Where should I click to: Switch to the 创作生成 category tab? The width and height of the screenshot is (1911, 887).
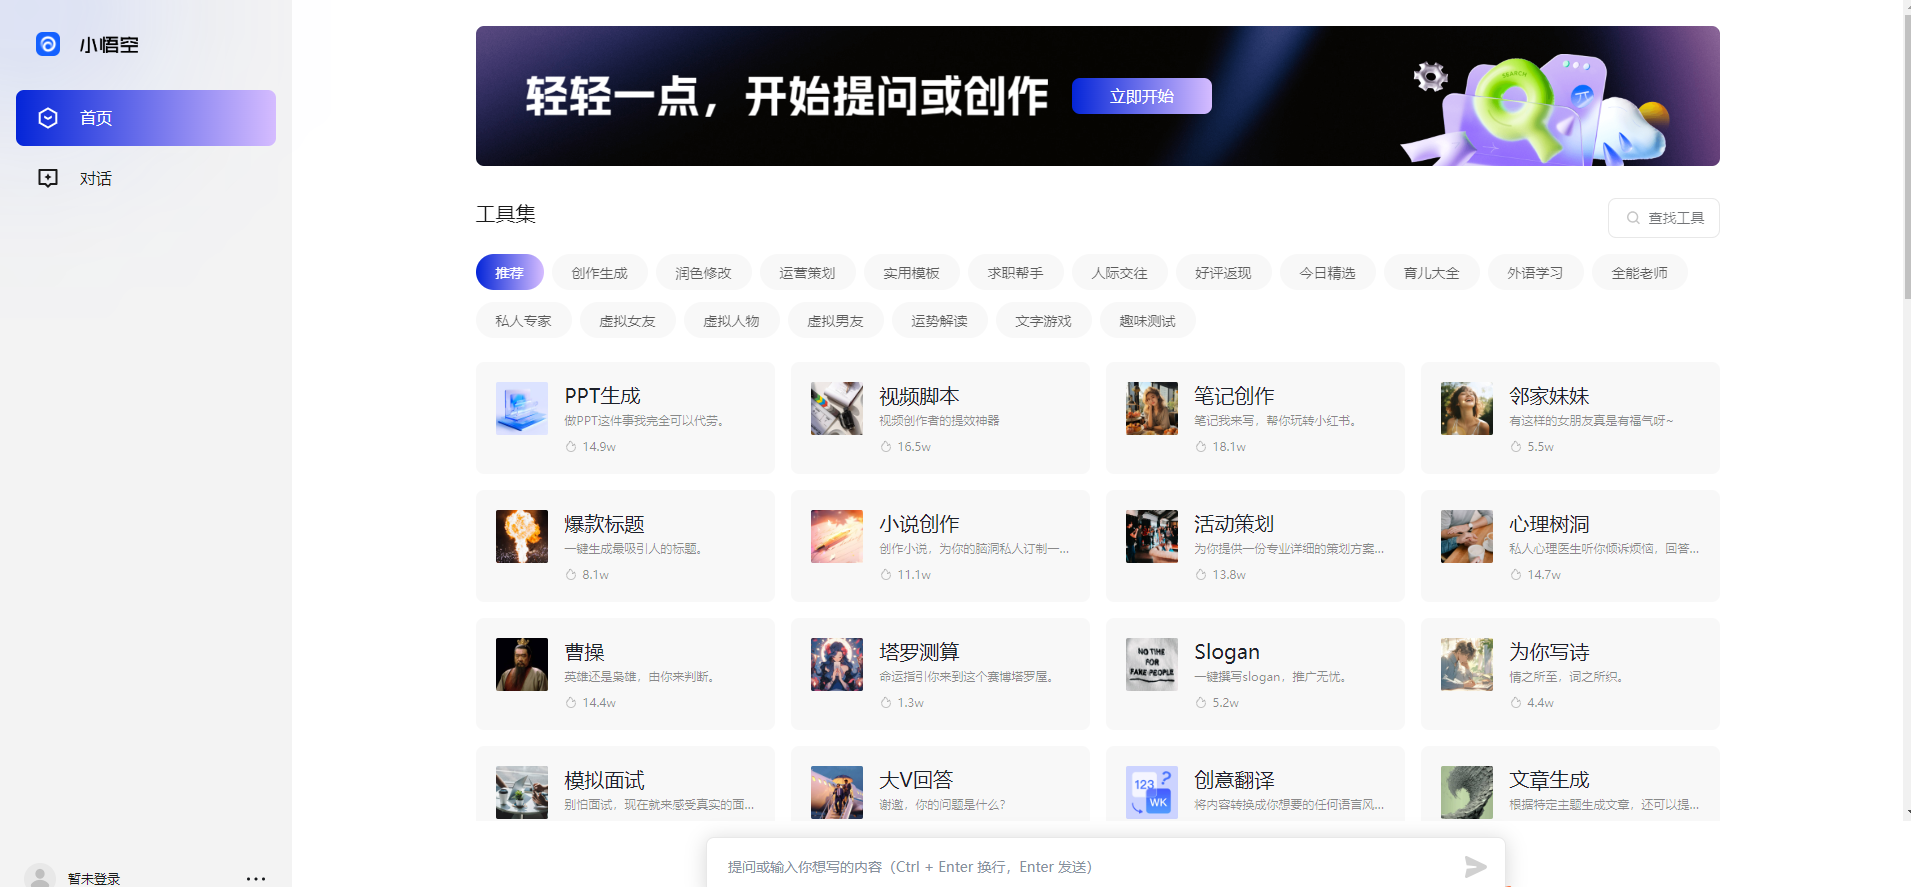(x=600, y=273)
